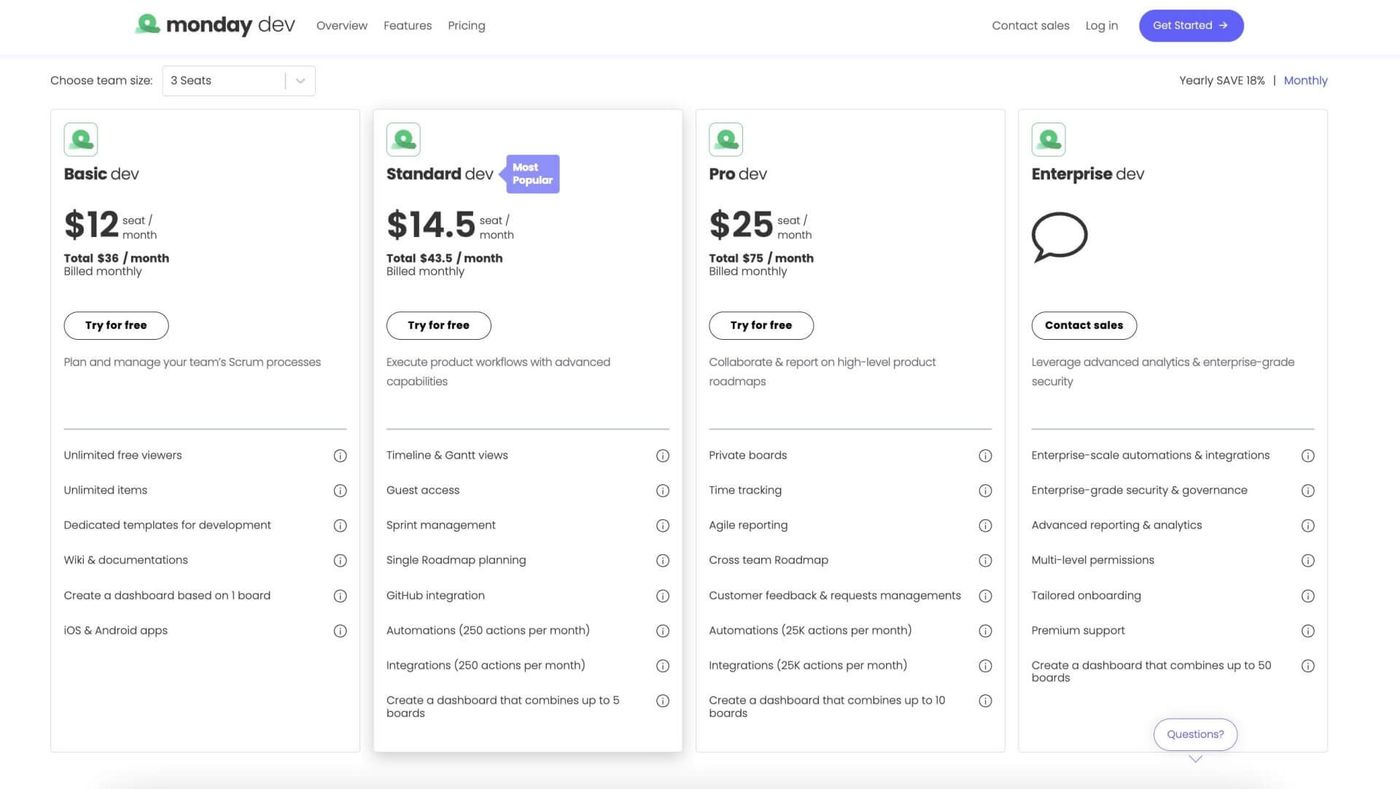
Task: Click the monday dev logo
Action: click(215, 25)
